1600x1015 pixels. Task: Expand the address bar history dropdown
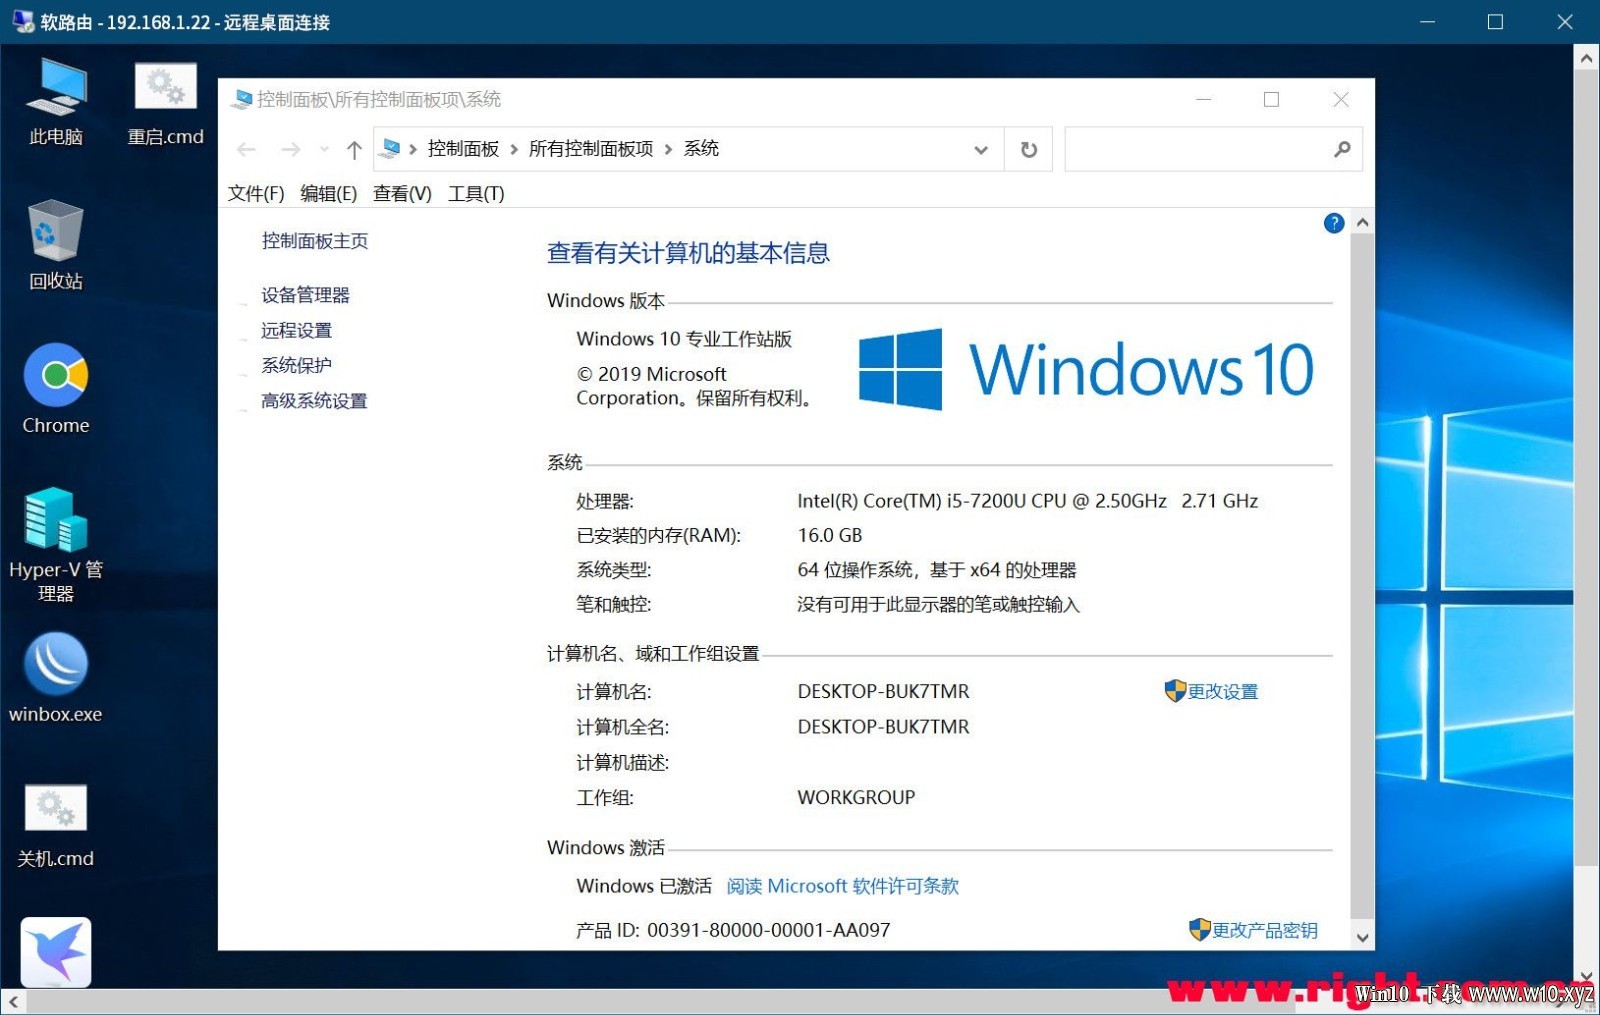(x=981, y=150)
